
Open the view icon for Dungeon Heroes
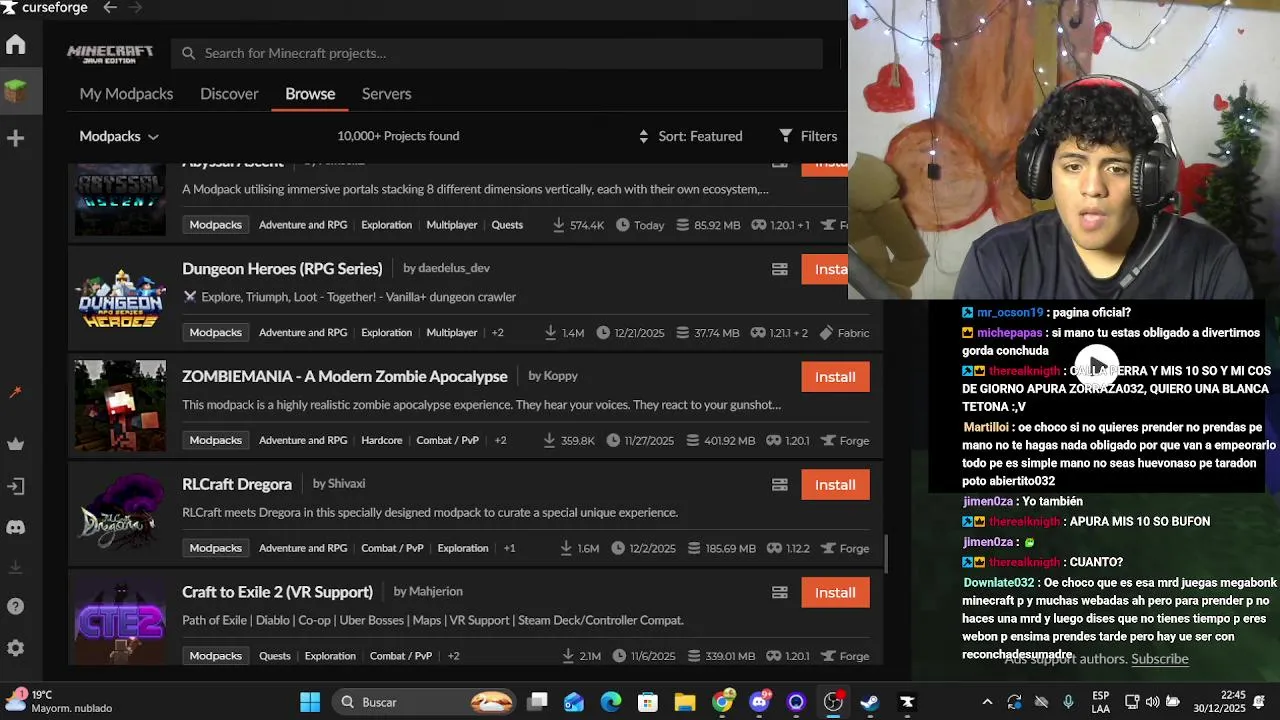click(x=780, y=269)
